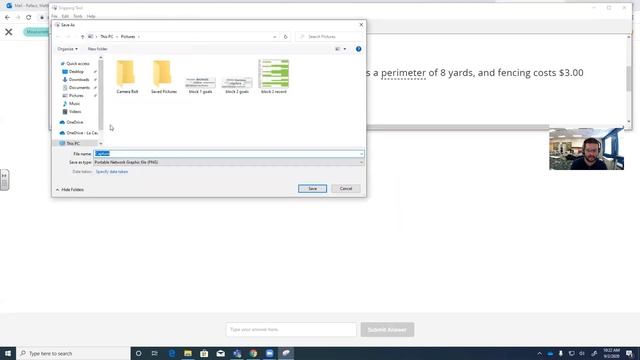The width and height of the screenshot is (640, 360).
Task: Open Microsoft Teams from taskbar
Action: click(237, 353)
